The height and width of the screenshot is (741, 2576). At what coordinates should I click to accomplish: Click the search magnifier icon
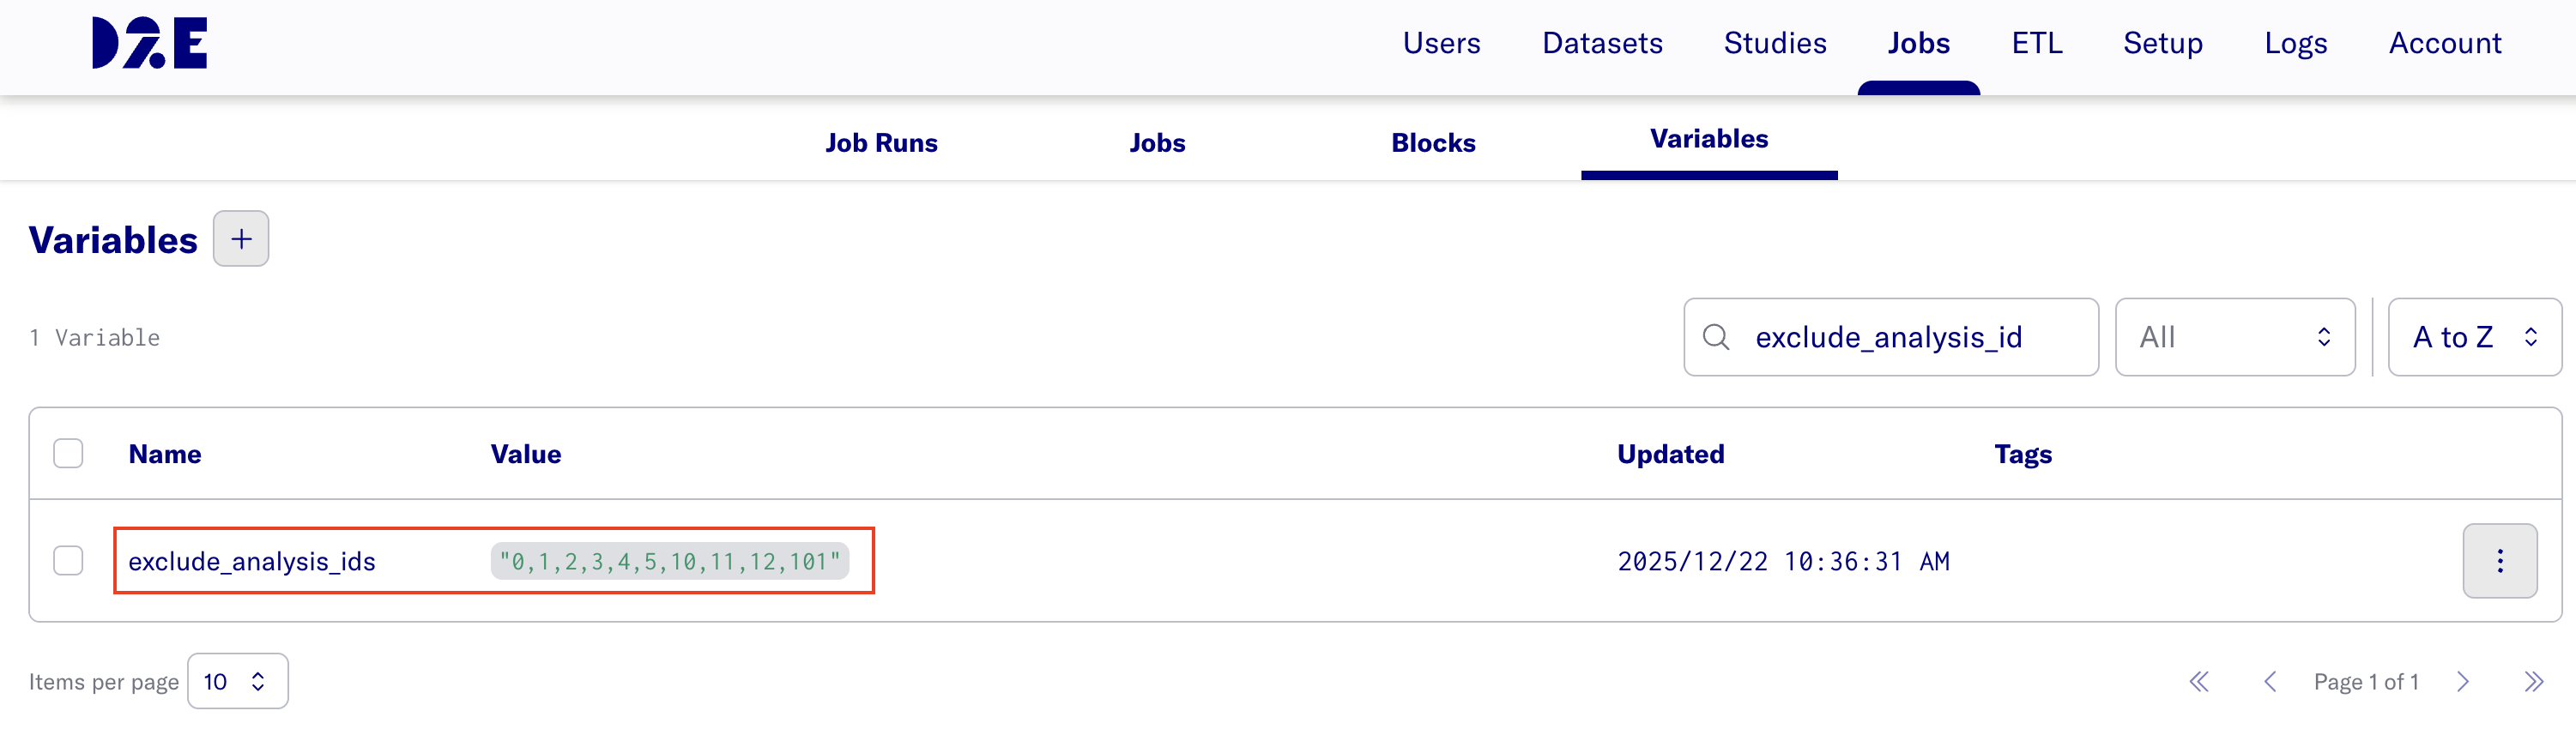1716,337
